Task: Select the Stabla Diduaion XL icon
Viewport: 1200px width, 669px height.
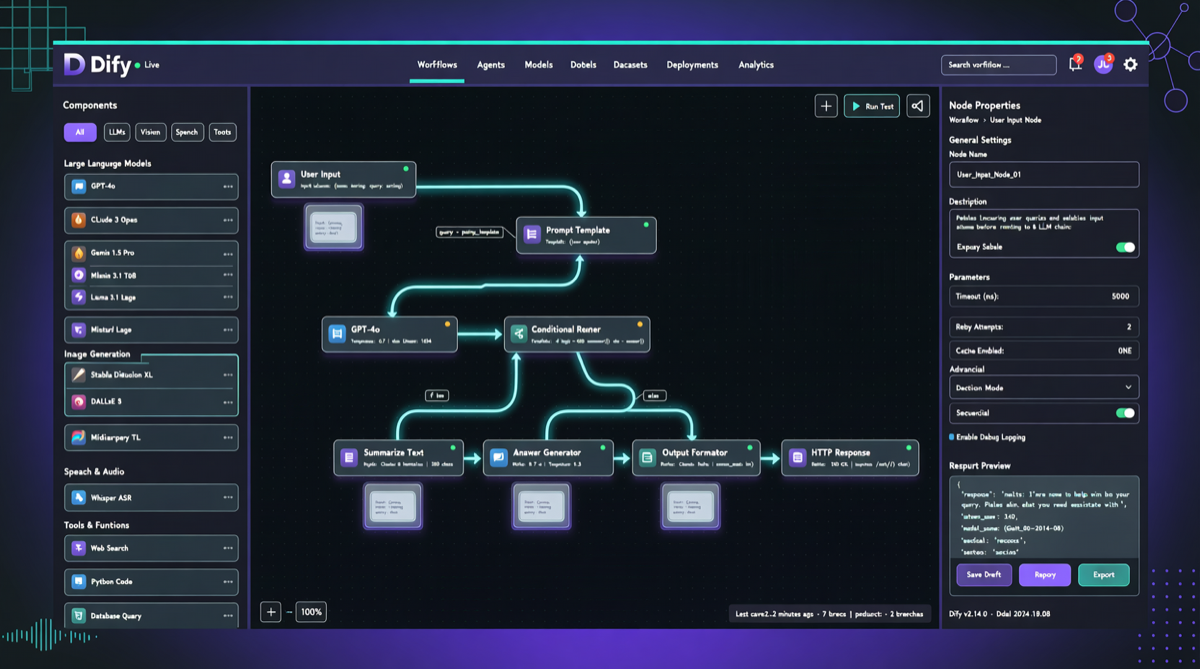Action: point(78,374)
